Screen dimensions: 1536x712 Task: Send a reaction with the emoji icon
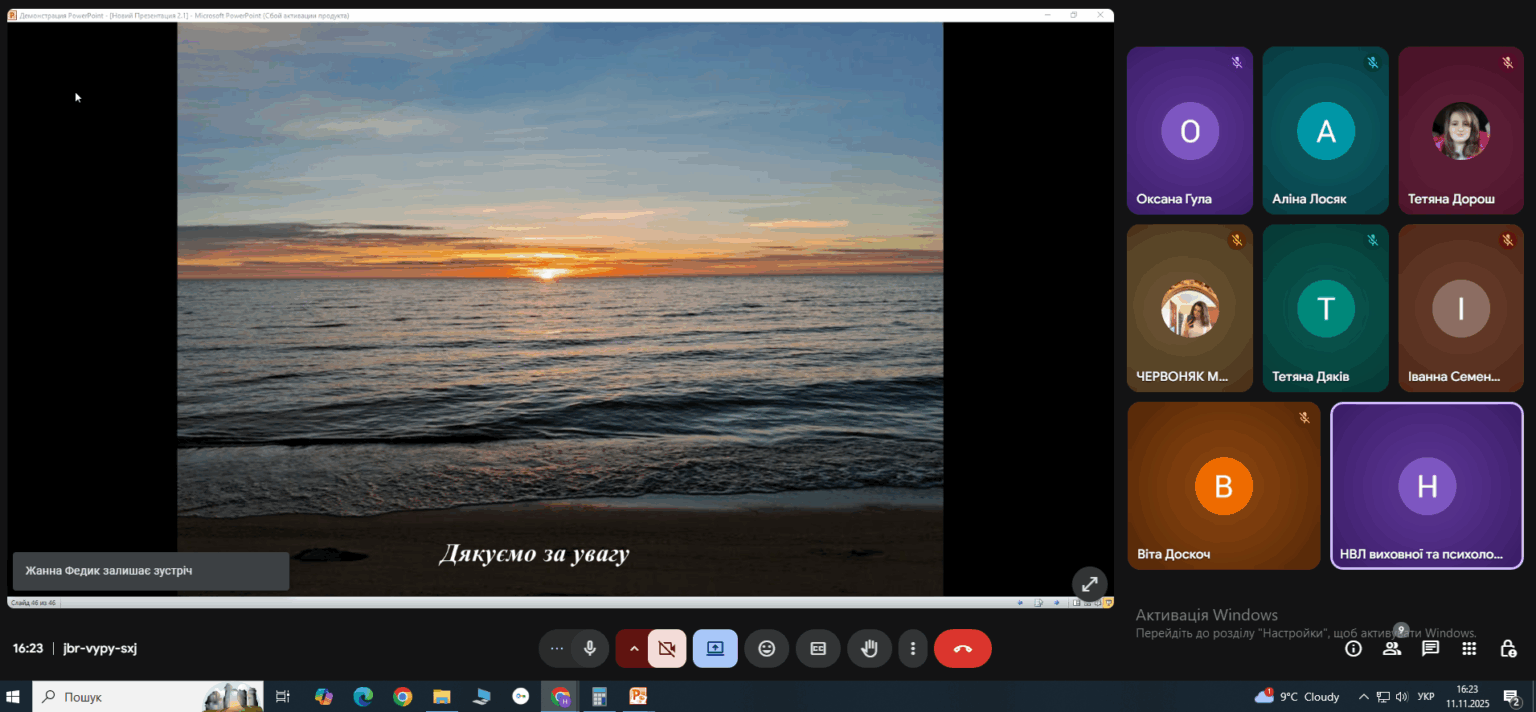point(767,648)
